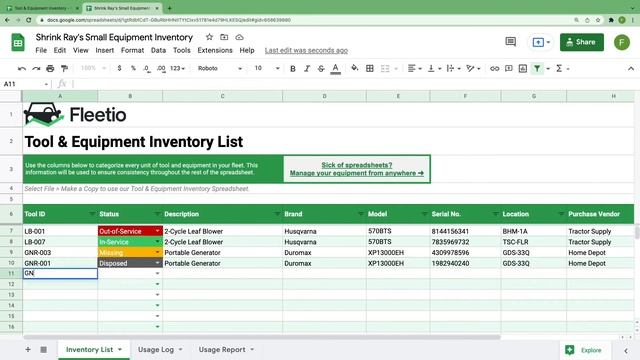This screenshot has height=360, width=640.
Task: Click the horizontal scrollbar
Action: [x=262, y=337]
